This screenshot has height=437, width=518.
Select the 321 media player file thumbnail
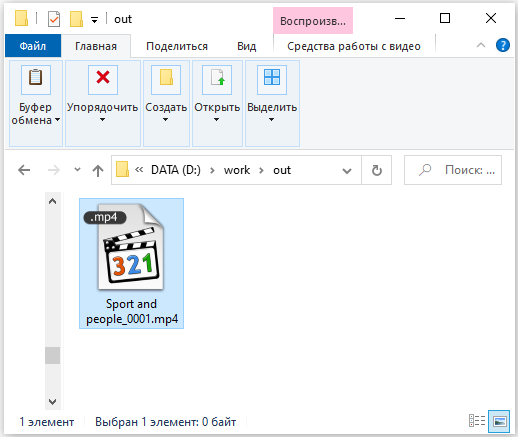point(131,247)
